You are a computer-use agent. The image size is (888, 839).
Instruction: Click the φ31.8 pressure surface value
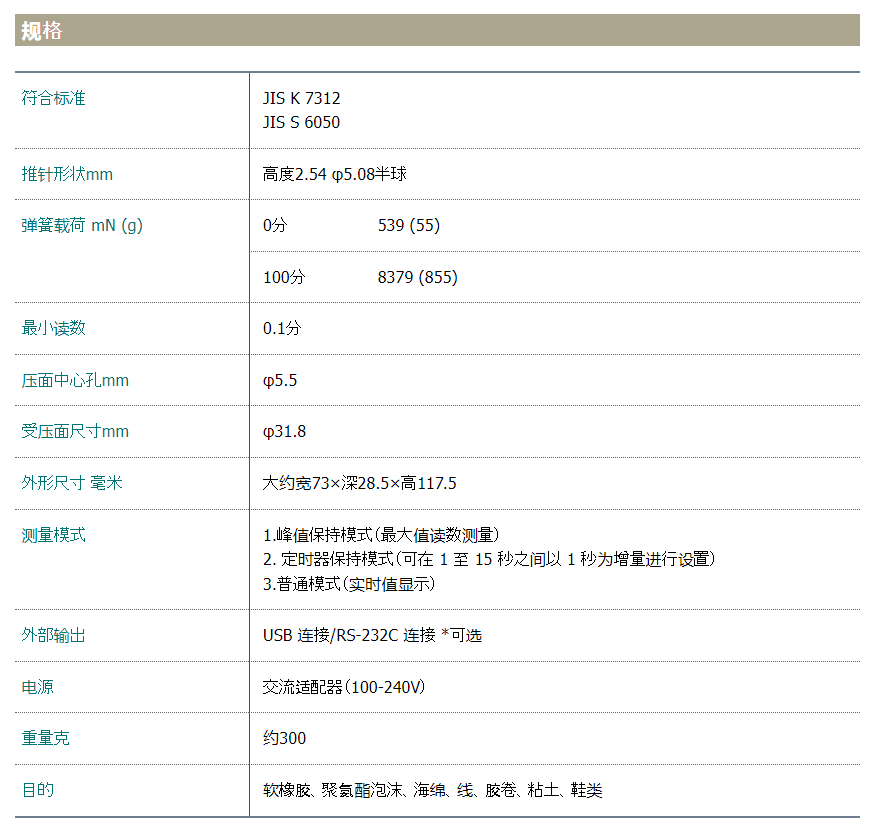[x=284, y=431]
